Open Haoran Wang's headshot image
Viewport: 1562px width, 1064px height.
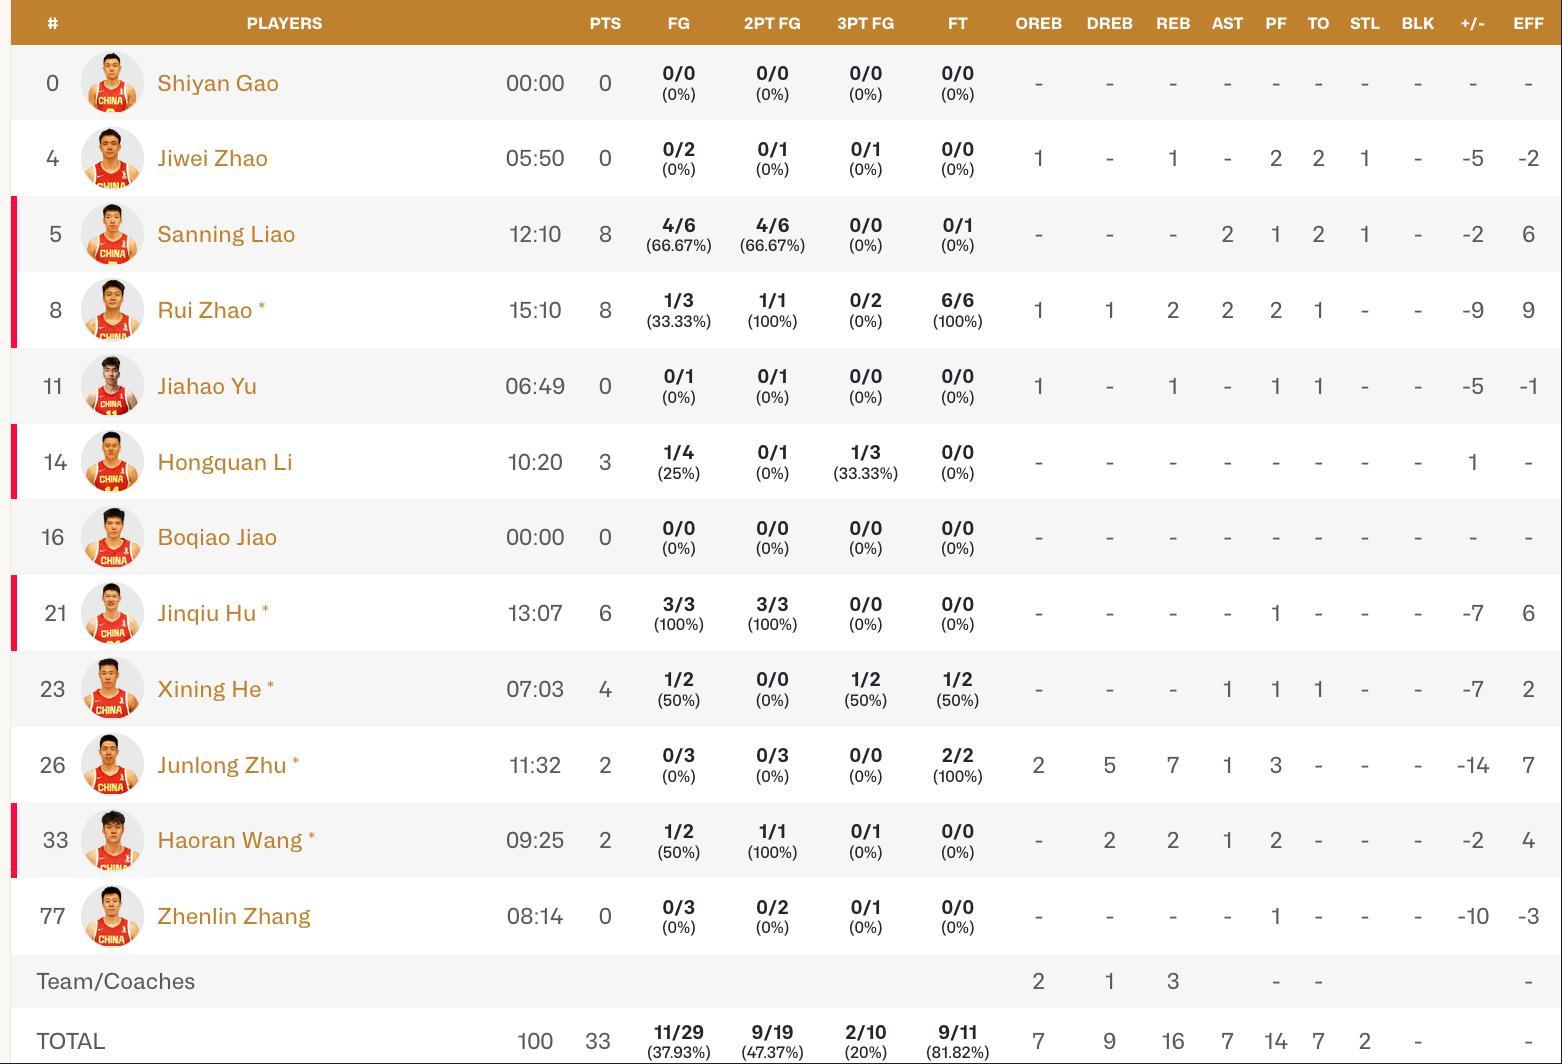point(112,840)
